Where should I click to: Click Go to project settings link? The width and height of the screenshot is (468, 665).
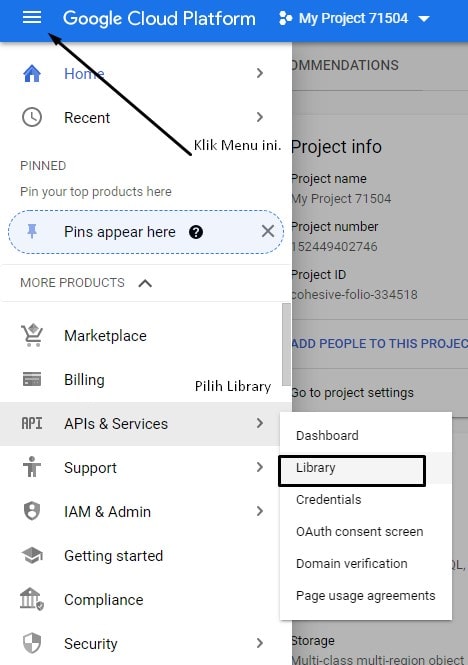[x=353, y=393]
